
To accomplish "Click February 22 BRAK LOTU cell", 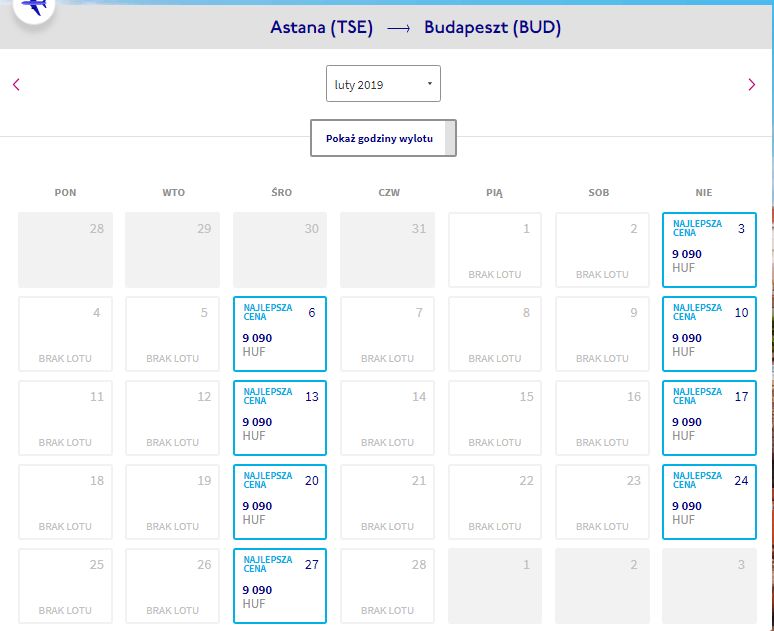I will 495,502.
